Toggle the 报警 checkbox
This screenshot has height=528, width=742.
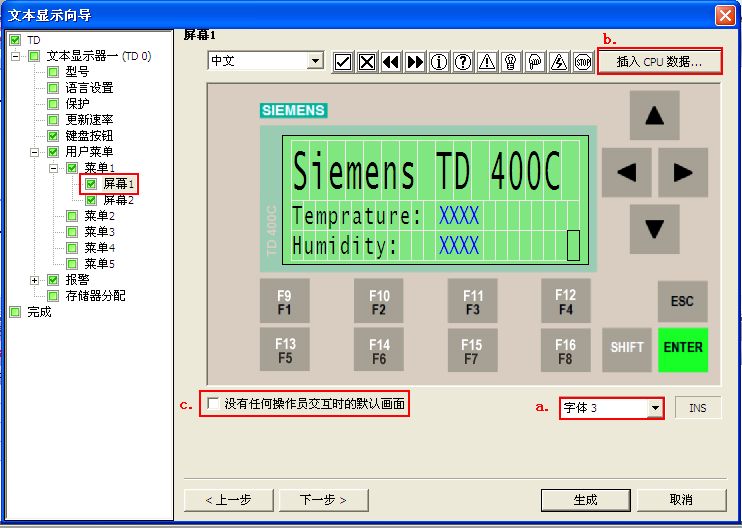tap(53, 280)
